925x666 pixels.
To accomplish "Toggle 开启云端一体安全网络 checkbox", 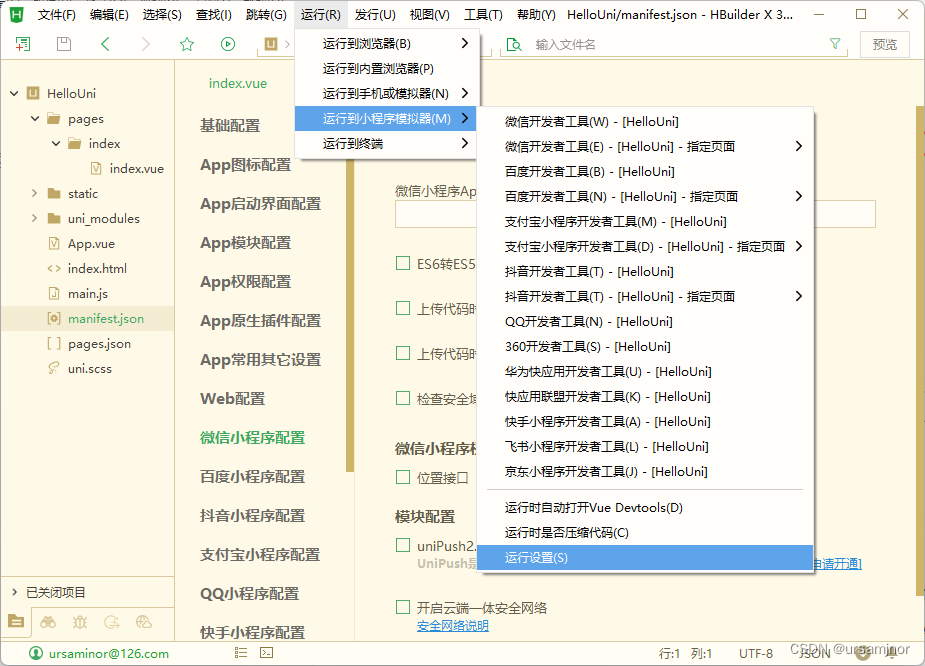I will 403,607.
